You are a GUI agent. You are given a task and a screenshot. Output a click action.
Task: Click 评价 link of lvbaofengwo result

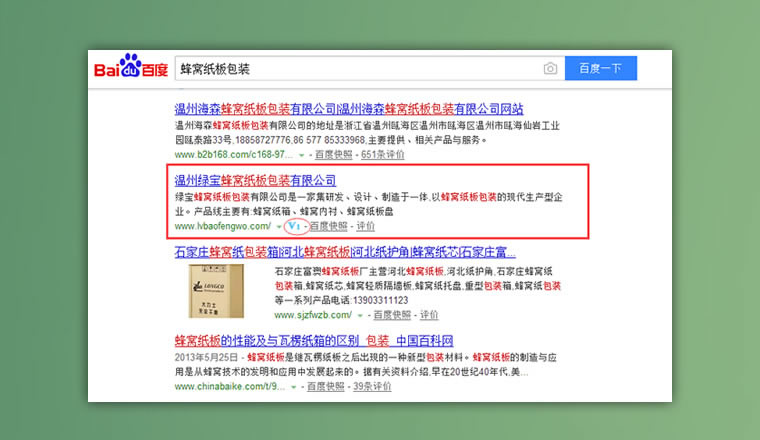pos(365,226)
